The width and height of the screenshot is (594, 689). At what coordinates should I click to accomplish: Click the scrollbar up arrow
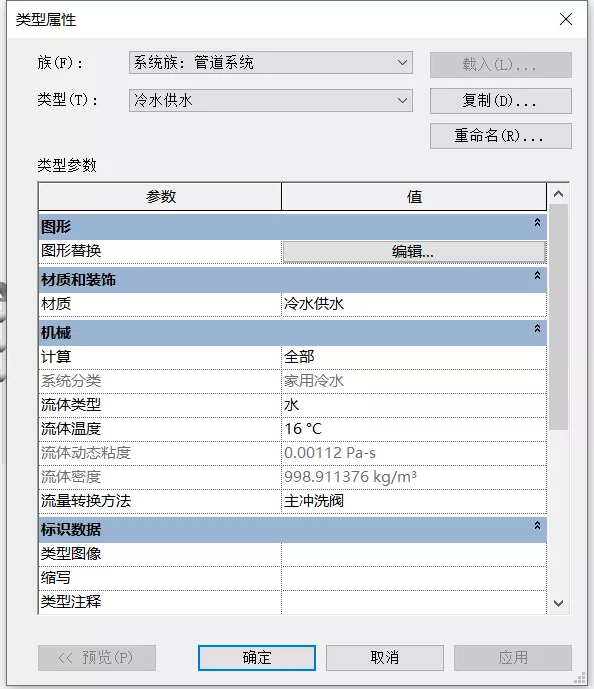pos(558,194)
